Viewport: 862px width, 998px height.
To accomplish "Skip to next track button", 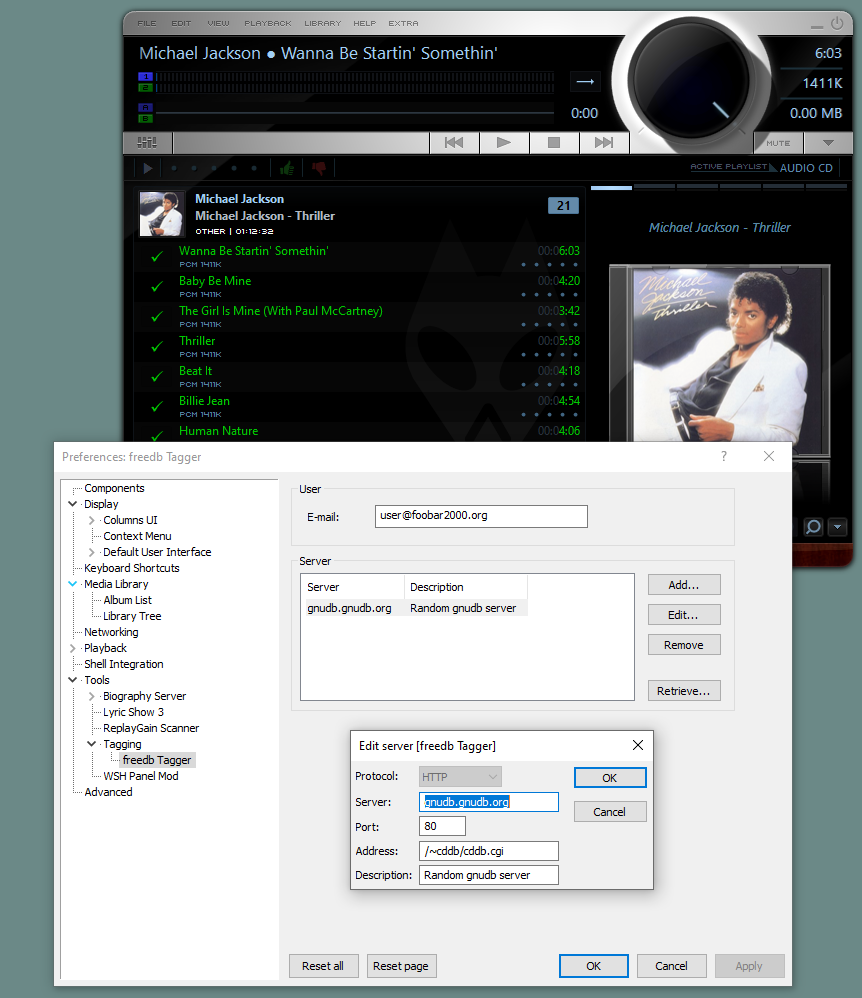I will (x=604, y=143).
